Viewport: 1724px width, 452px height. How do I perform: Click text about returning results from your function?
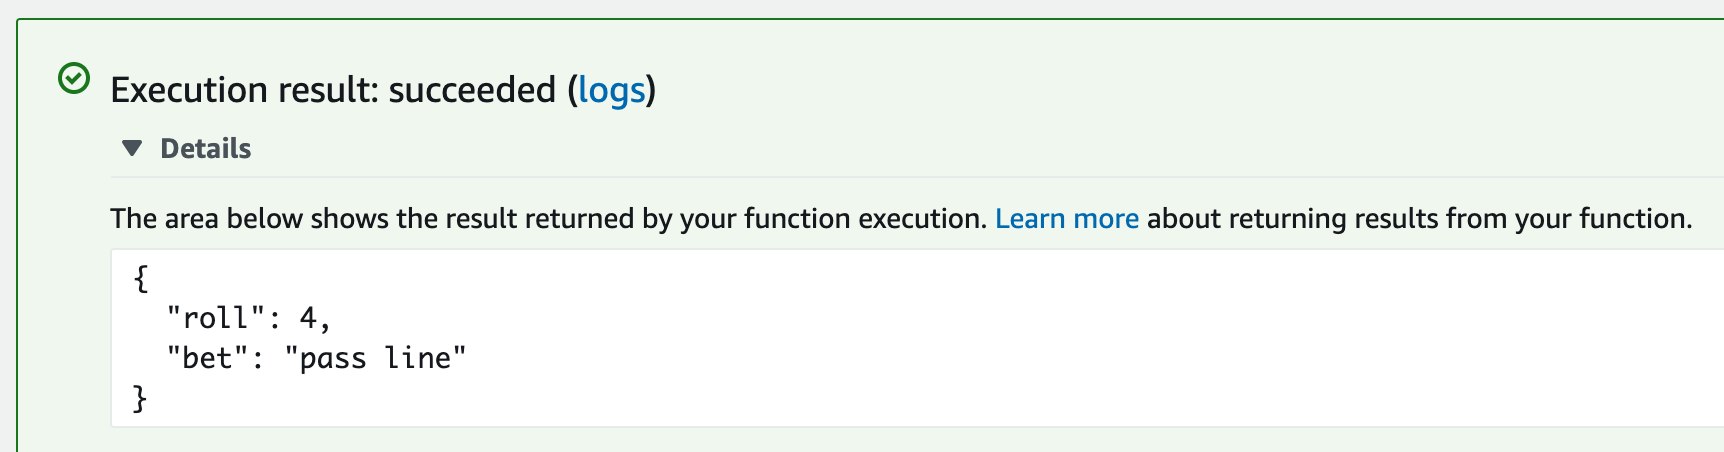pos(1420,218)
